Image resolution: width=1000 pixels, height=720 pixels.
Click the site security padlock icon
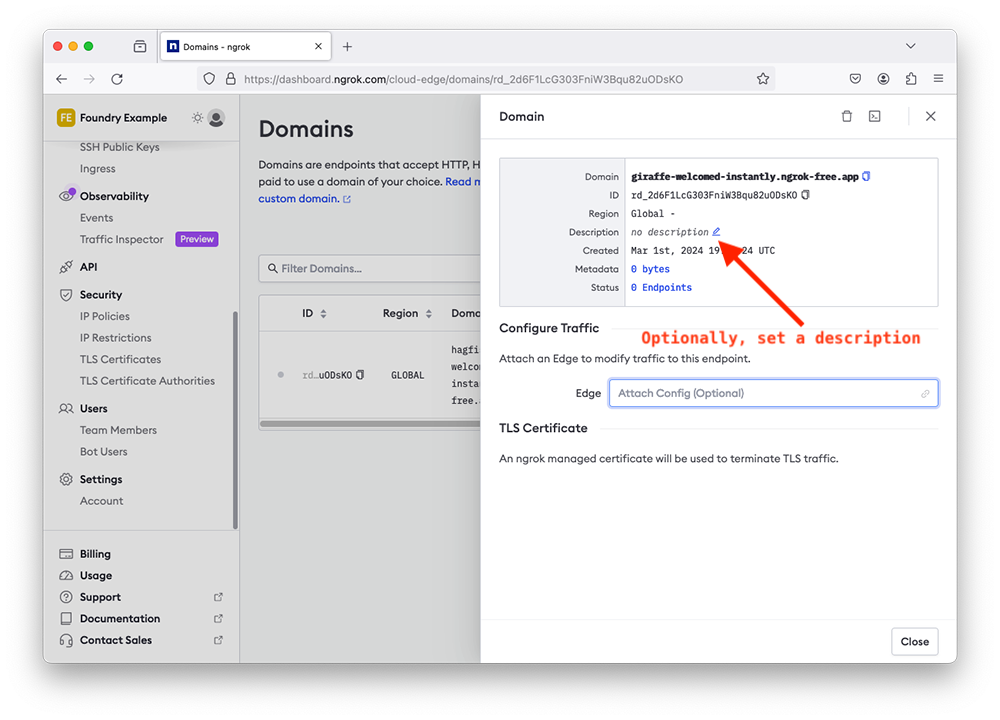pyautogui.click(x=230, y=79)
